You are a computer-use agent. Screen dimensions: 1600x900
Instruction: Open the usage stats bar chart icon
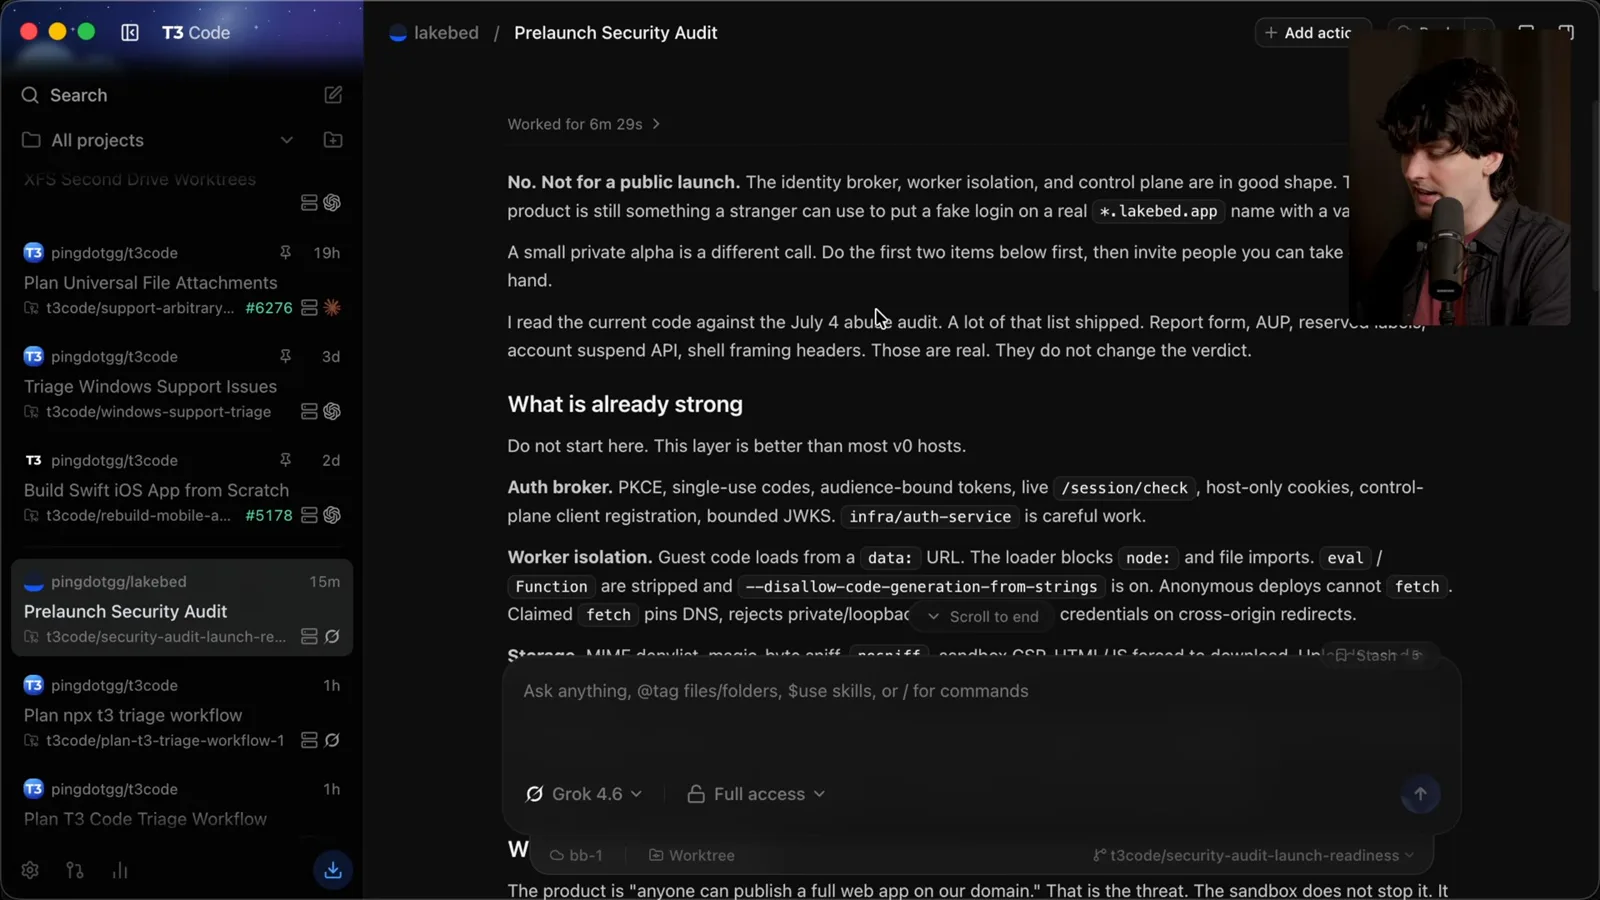click(120, 870)
